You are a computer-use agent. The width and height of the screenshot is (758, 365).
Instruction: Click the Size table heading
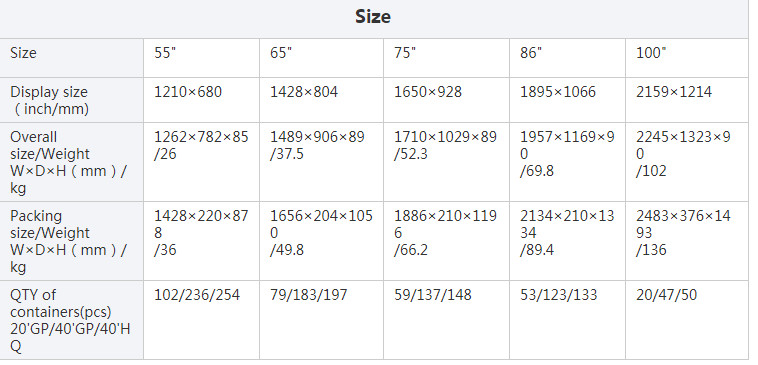[373, 17]
